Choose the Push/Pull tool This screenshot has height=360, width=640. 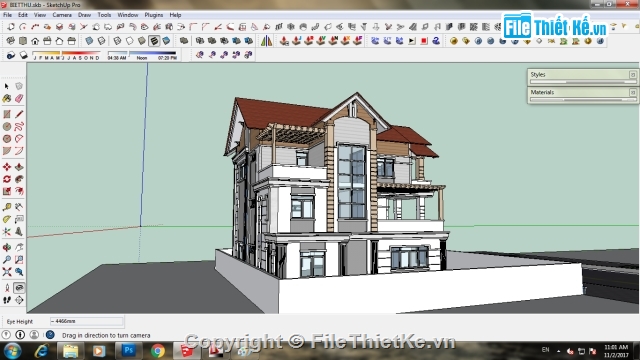pyautogui.click(x=19, y=167)
